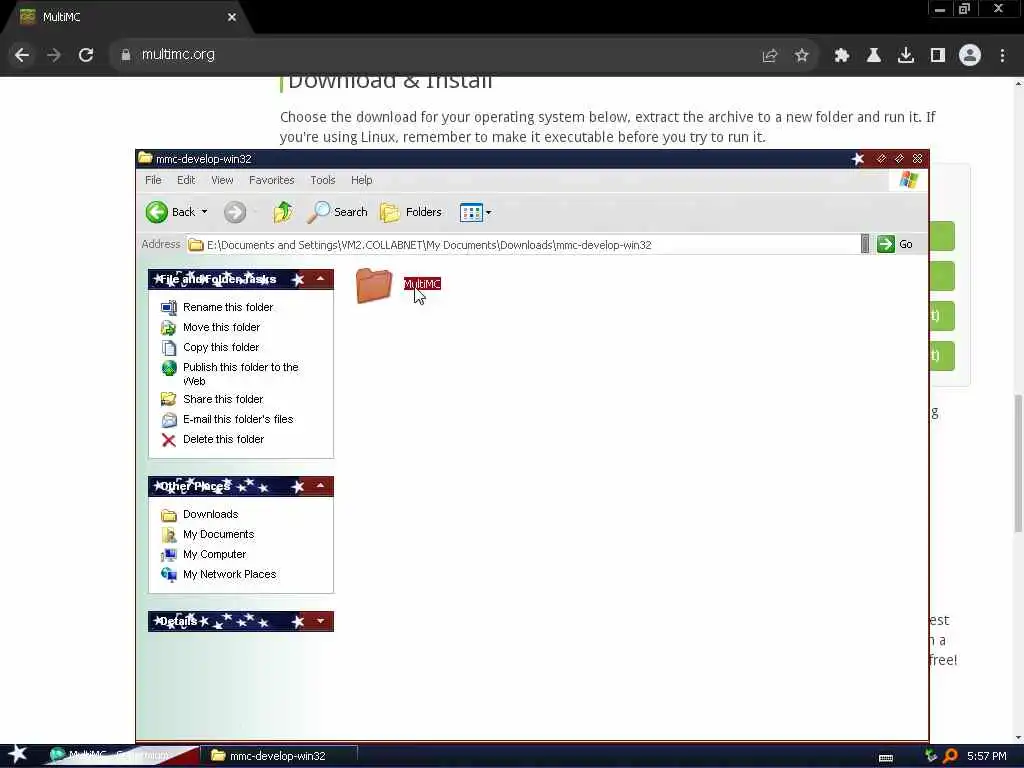Click Explorer address path field

click(522, 245)
